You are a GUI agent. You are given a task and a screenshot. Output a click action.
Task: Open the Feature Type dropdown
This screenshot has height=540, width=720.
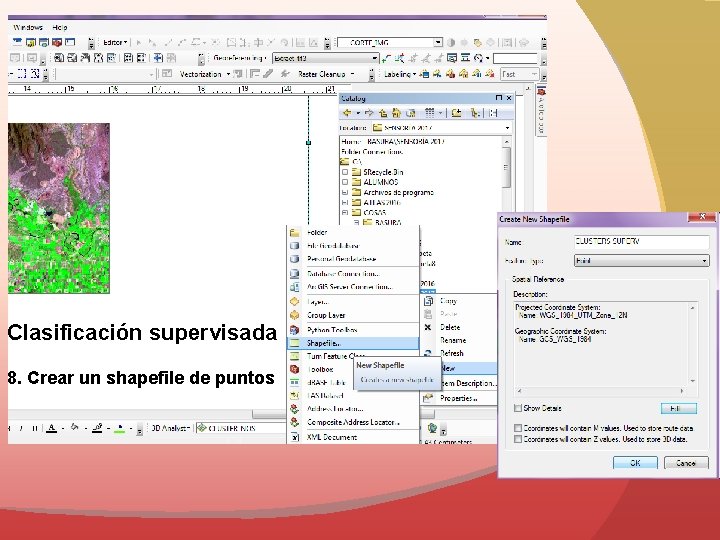(x=704, y=261)
